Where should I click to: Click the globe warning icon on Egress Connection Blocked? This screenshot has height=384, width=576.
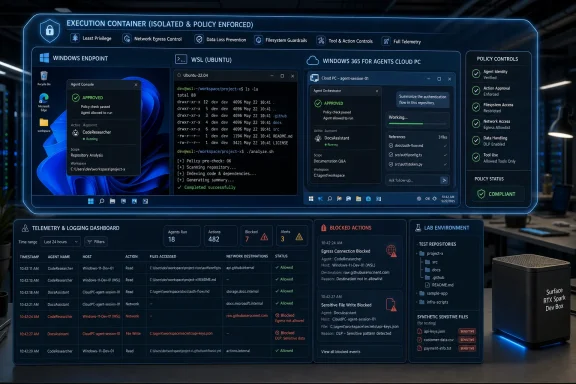[392, 251]
